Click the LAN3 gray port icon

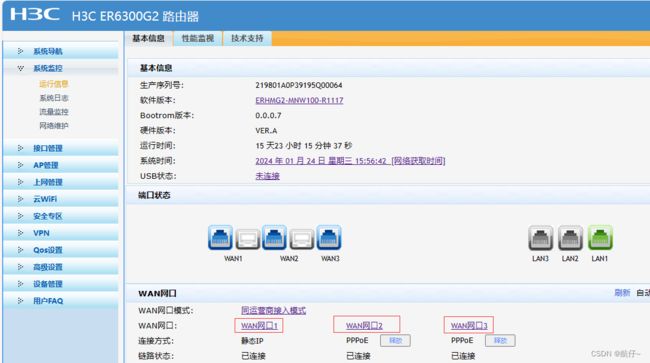[x=541, y=238]
